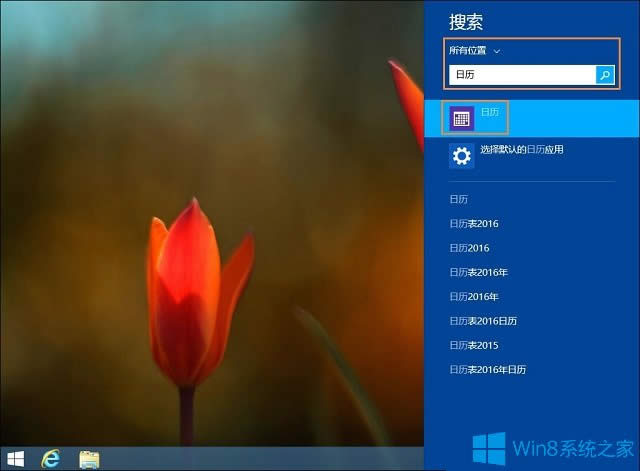Click the search box containing 日历
The image size is (640, 471).
(x=522, y=75)
